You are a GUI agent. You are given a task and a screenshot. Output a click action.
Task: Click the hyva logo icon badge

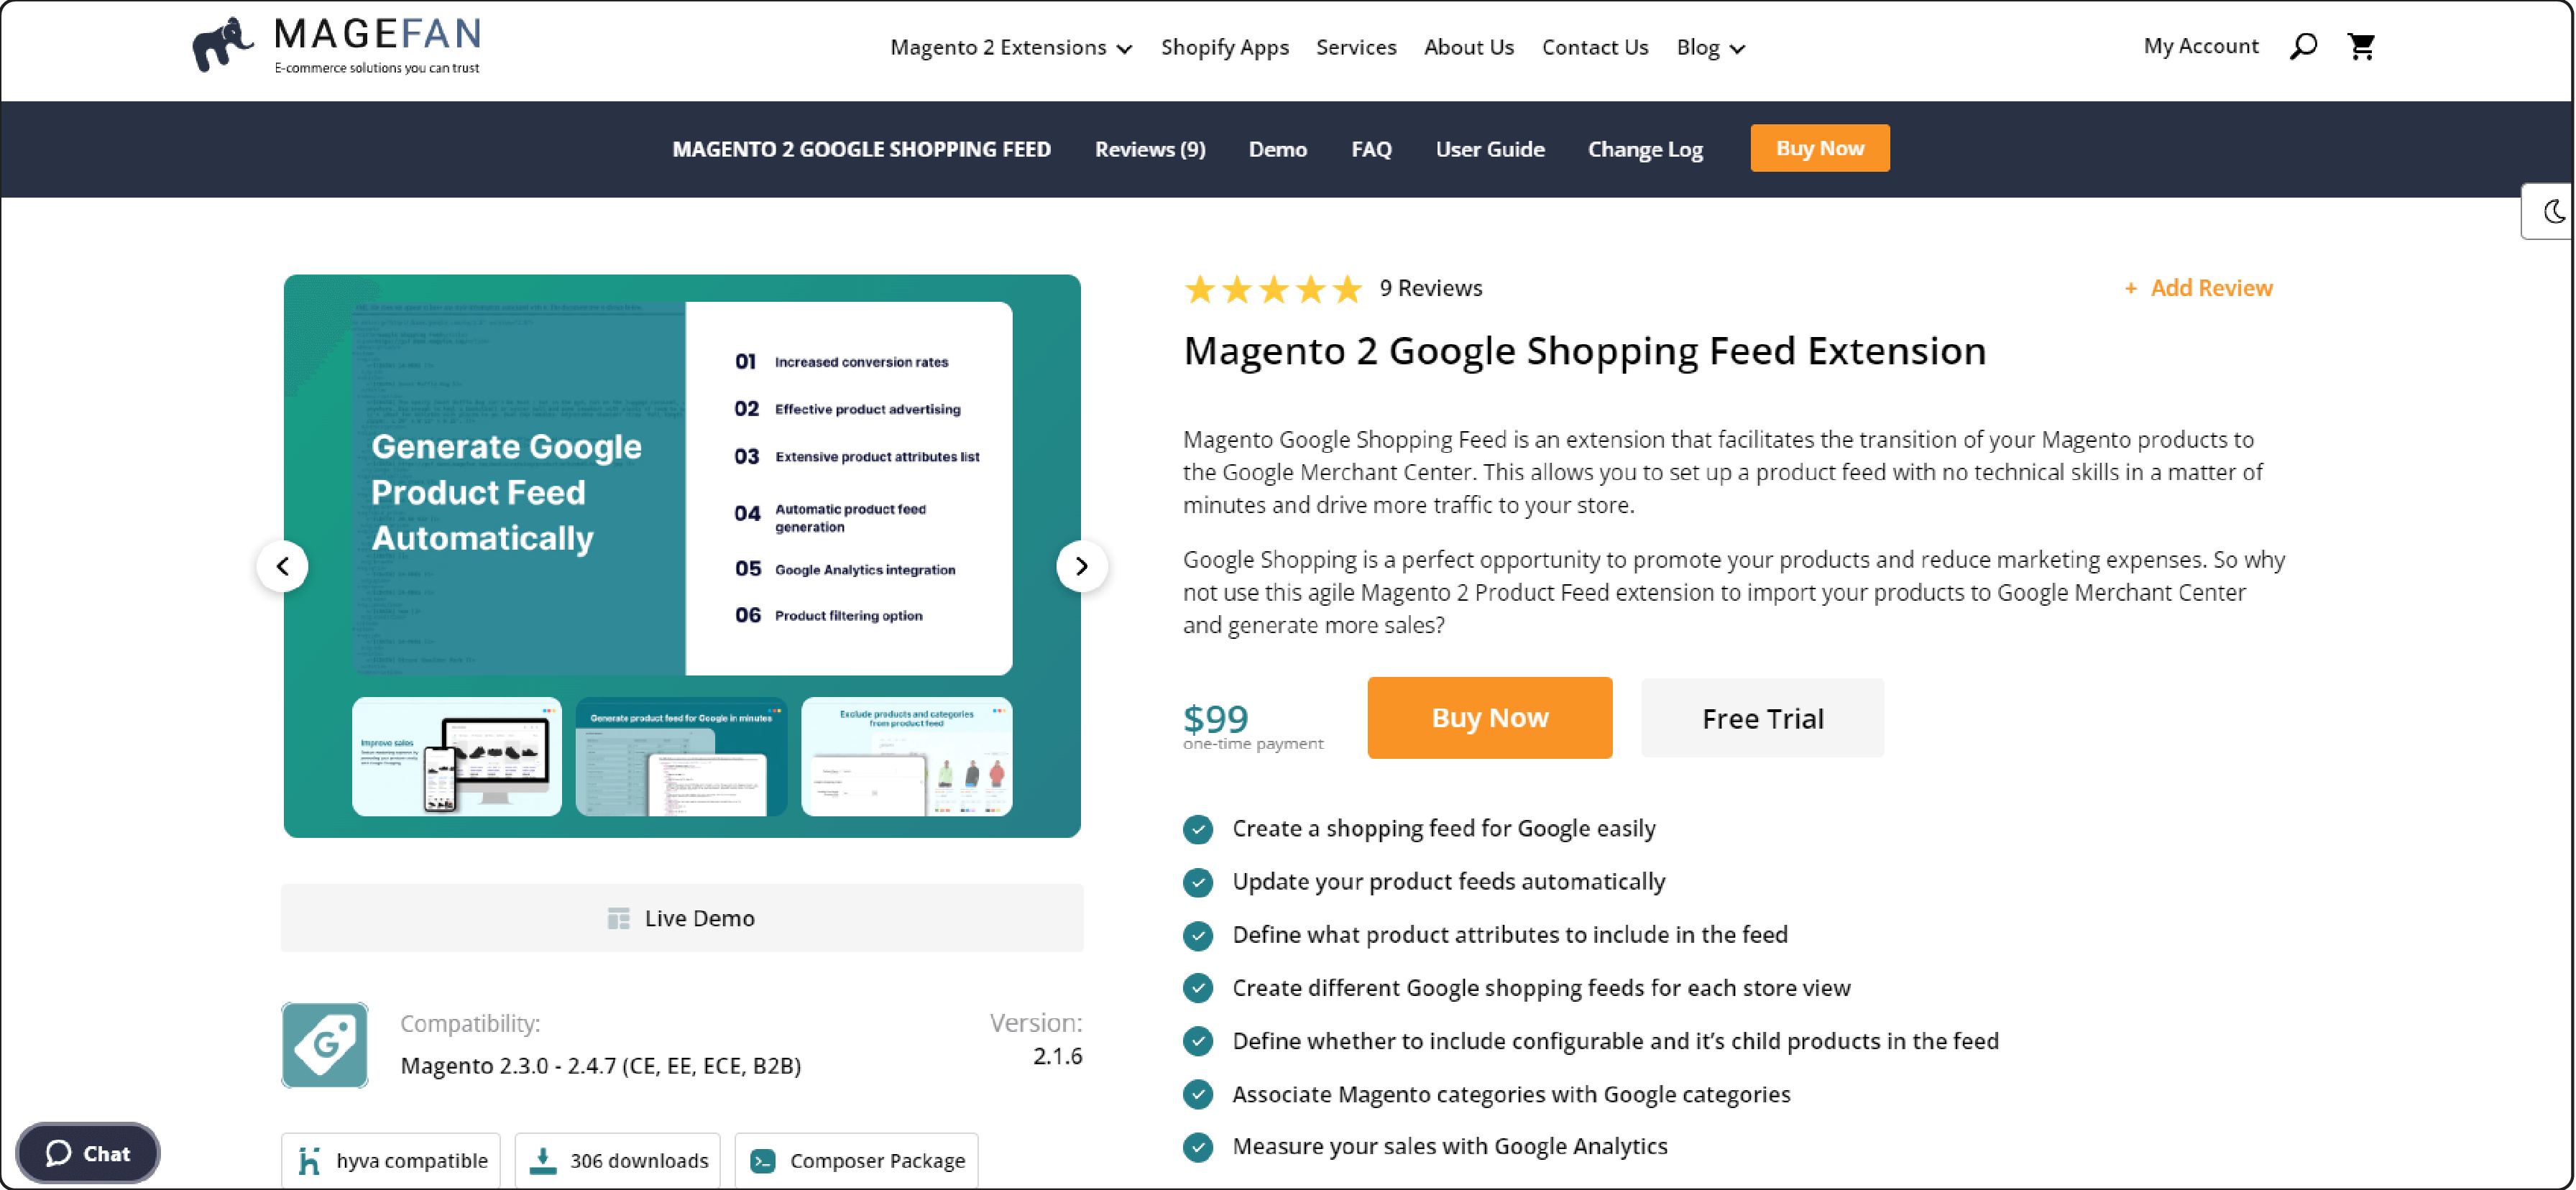[309, 1160]
